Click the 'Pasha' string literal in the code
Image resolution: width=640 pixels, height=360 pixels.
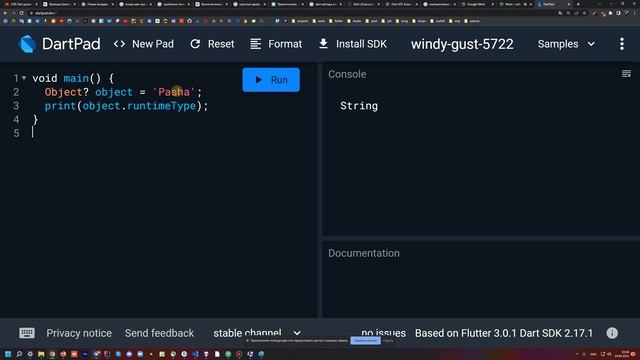174,92
